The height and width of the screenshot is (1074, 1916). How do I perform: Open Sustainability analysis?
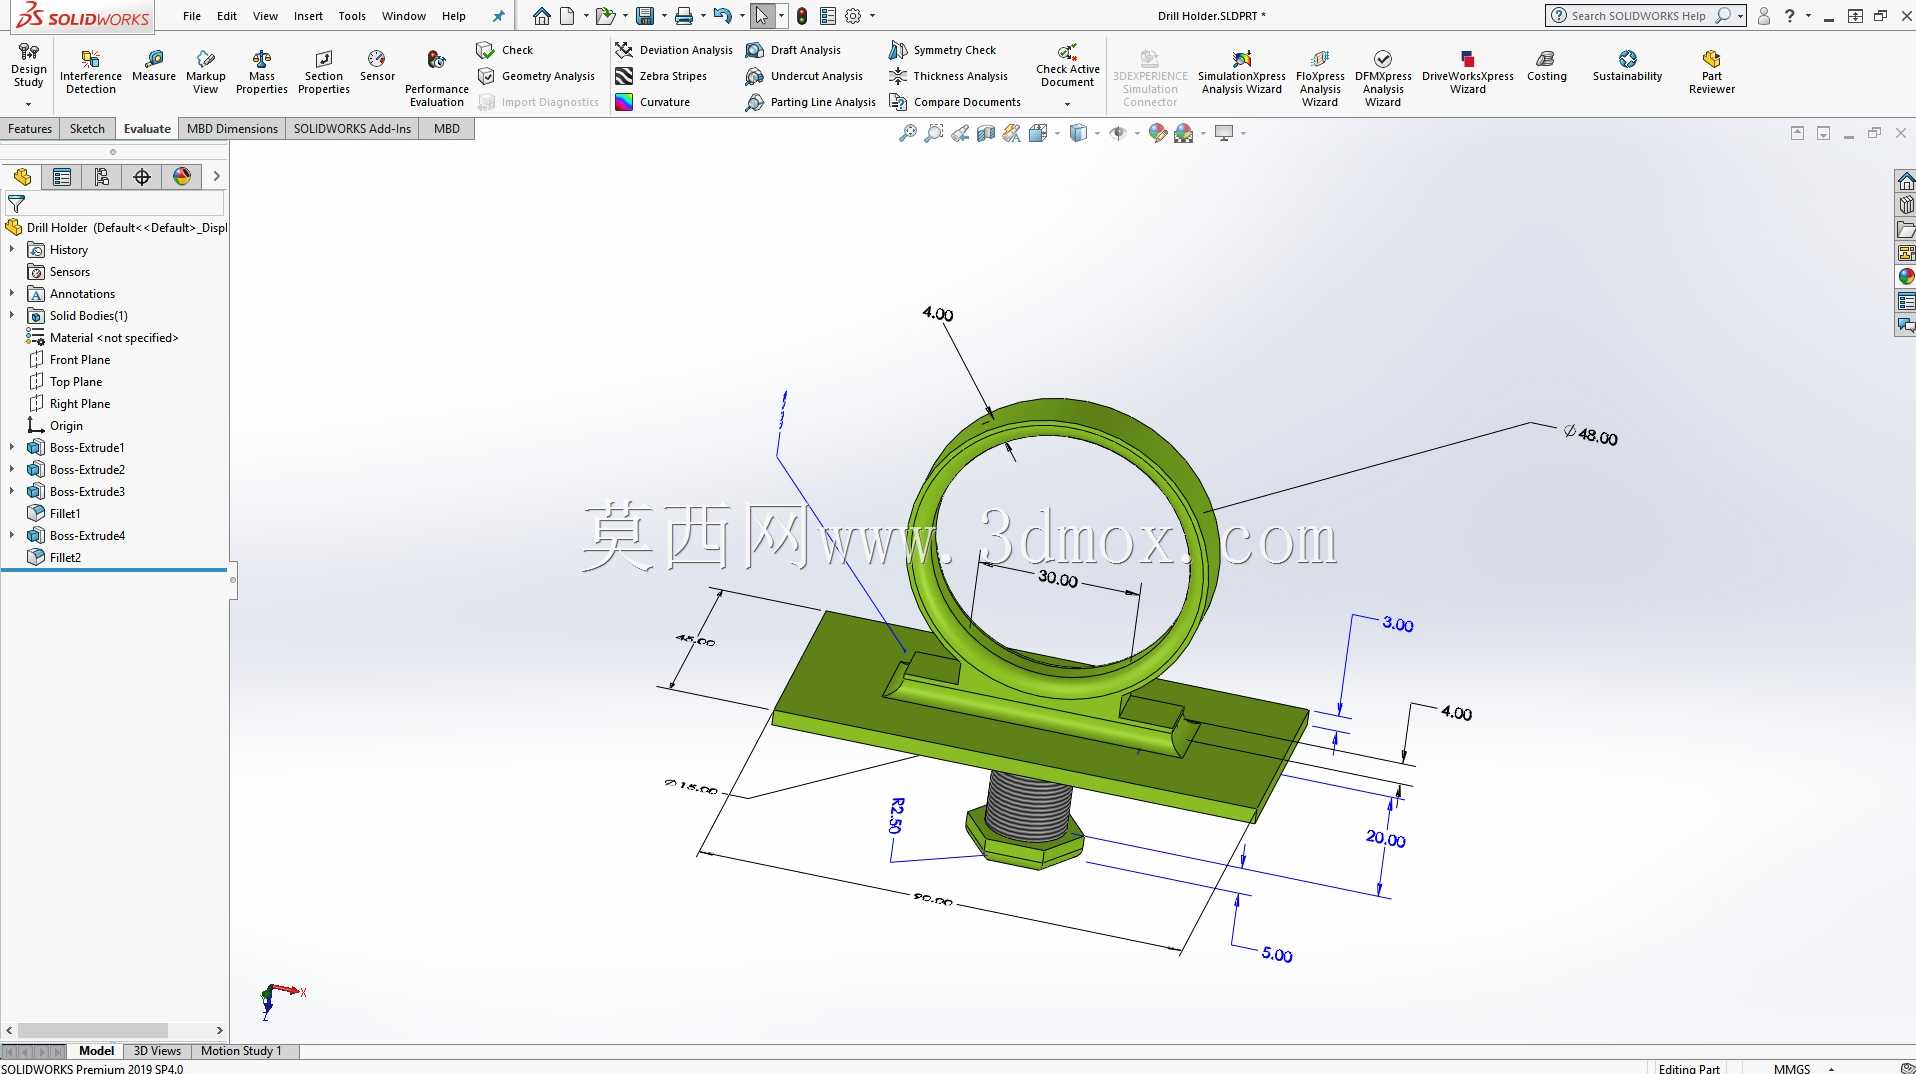[1627, 66]
